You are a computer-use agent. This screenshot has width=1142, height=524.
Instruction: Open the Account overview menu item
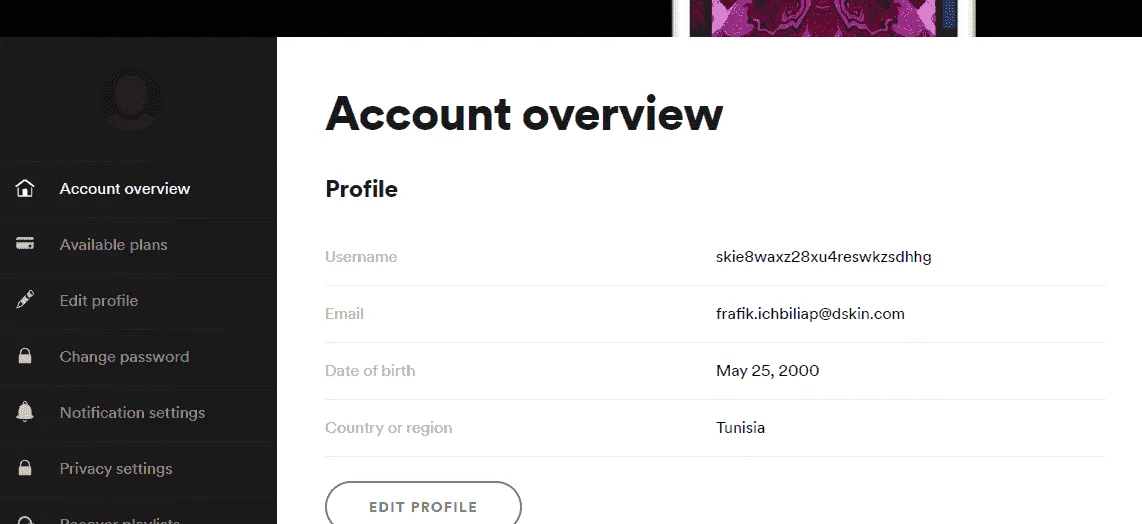[138, 189]
